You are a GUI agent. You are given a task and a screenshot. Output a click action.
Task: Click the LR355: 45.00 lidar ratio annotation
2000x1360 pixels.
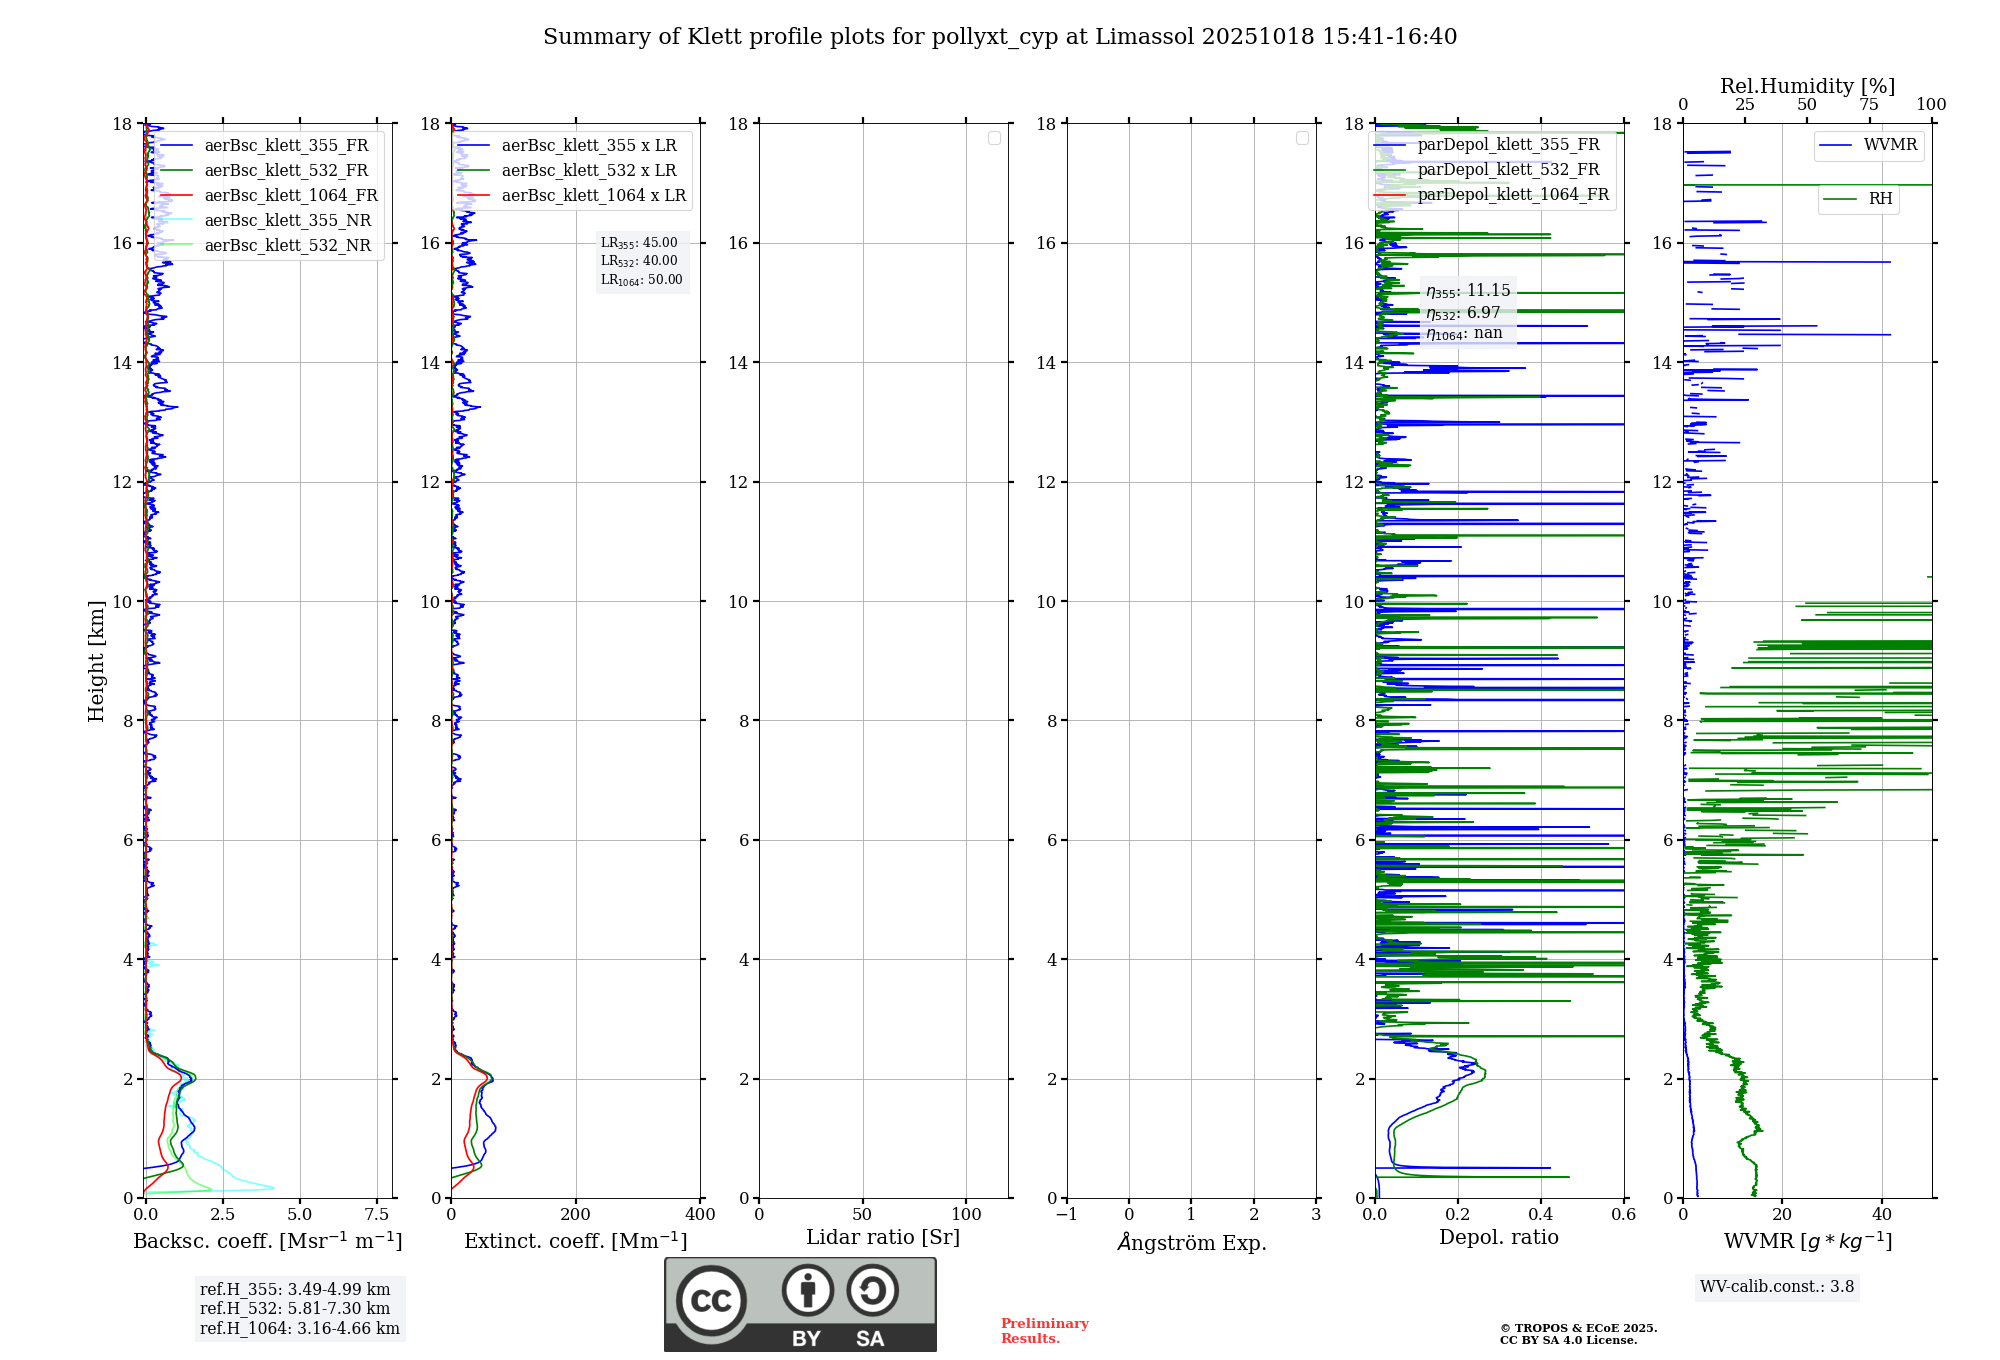click(x=640, y=243)
